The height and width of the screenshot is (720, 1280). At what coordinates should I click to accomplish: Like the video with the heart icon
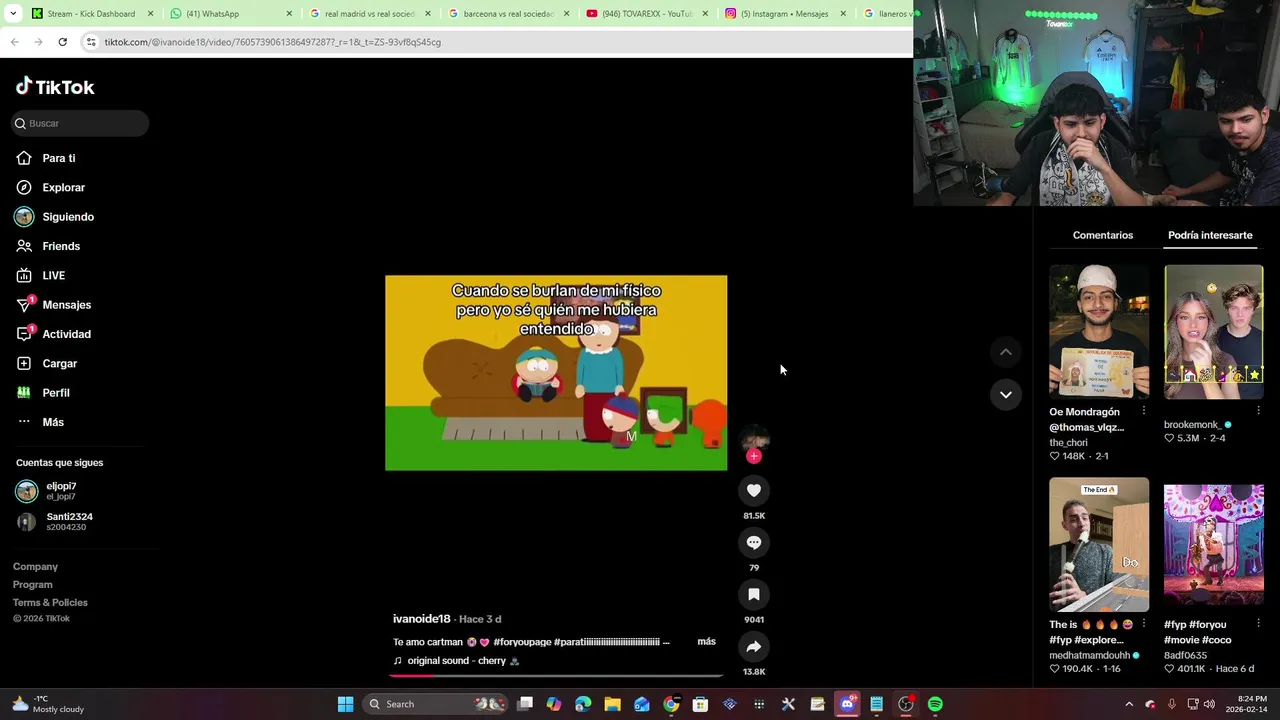(x=754, y=490)
